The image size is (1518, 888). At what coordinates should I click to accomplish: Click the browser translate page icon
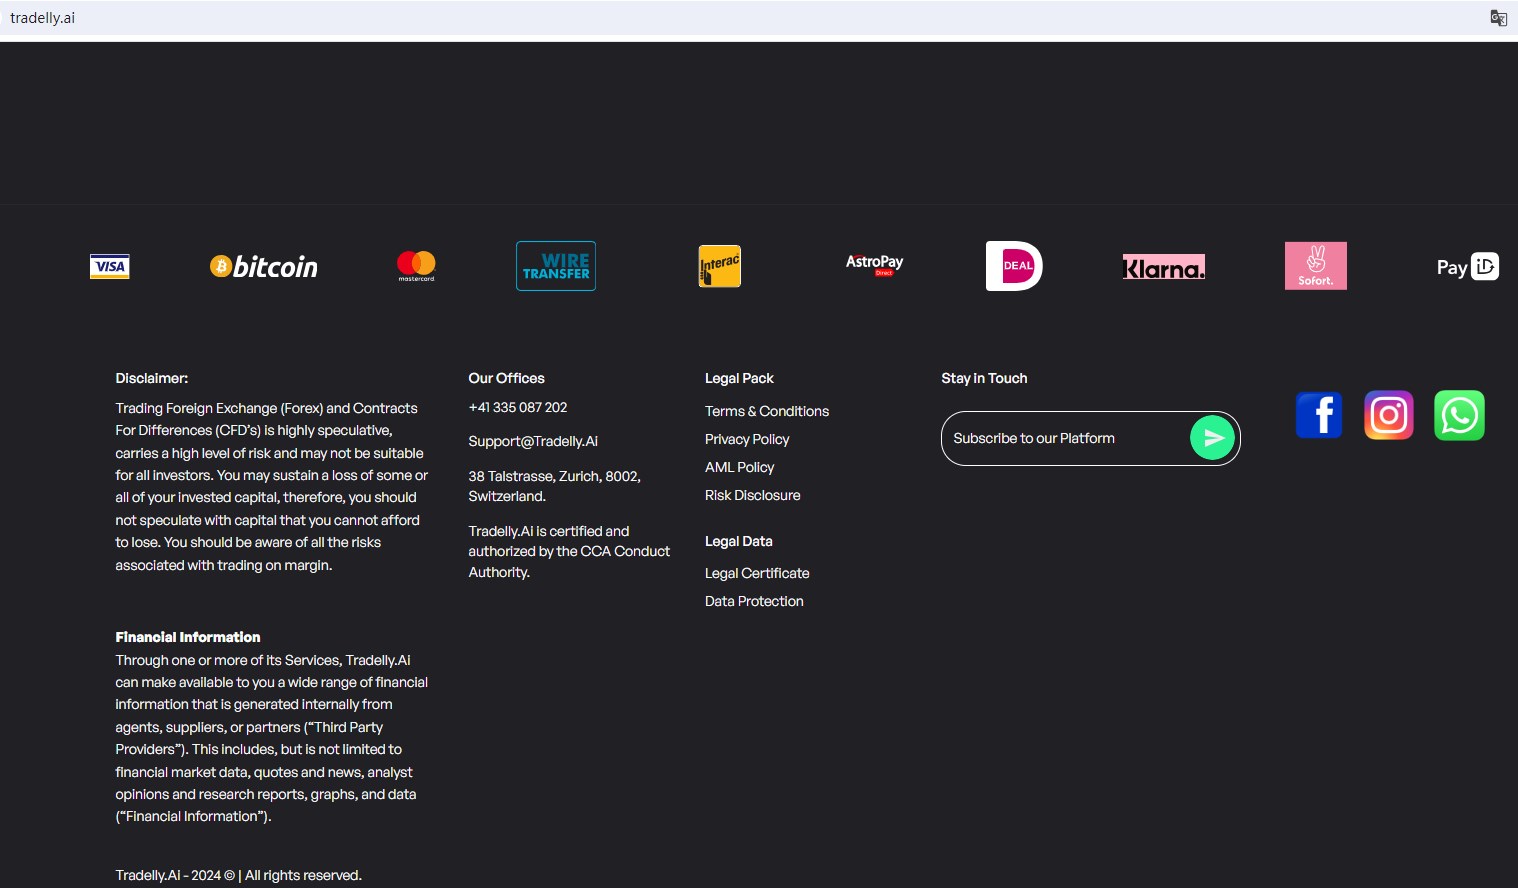point(1498,18)
